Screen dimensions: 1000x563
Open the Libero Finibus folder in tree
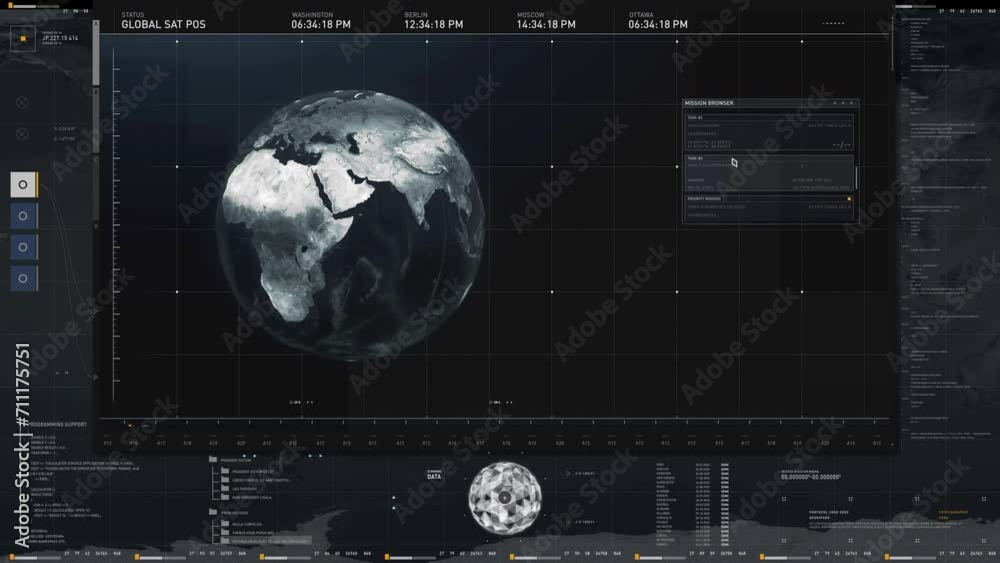click(x=225, y=479)
